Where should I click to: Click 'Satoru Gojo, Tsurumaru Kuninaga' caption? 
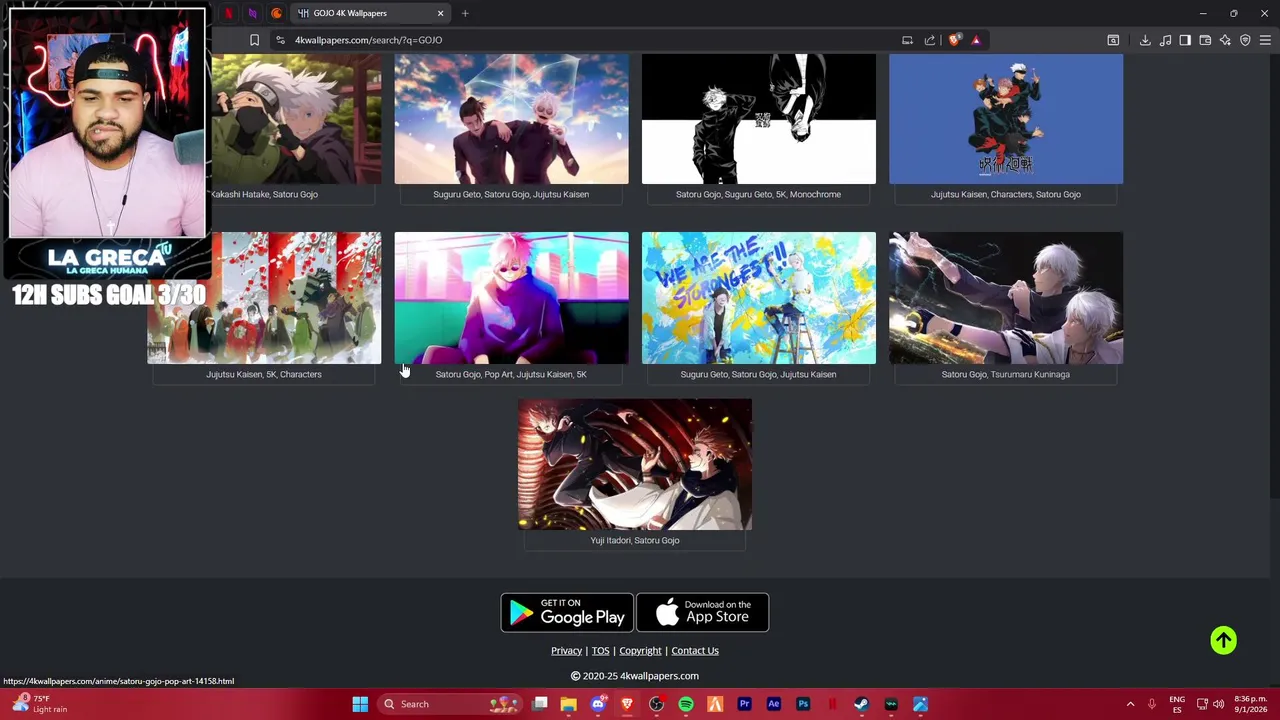1005,374
